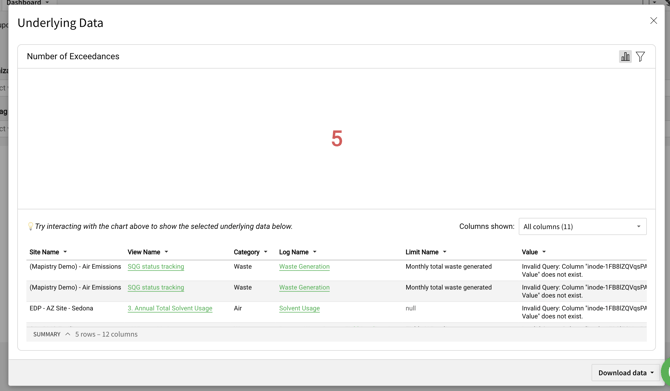The width and height of the screenshot is (670, 391).
Task: Select first Monthly total waste generated cell
Action: [x=449, y=267]
